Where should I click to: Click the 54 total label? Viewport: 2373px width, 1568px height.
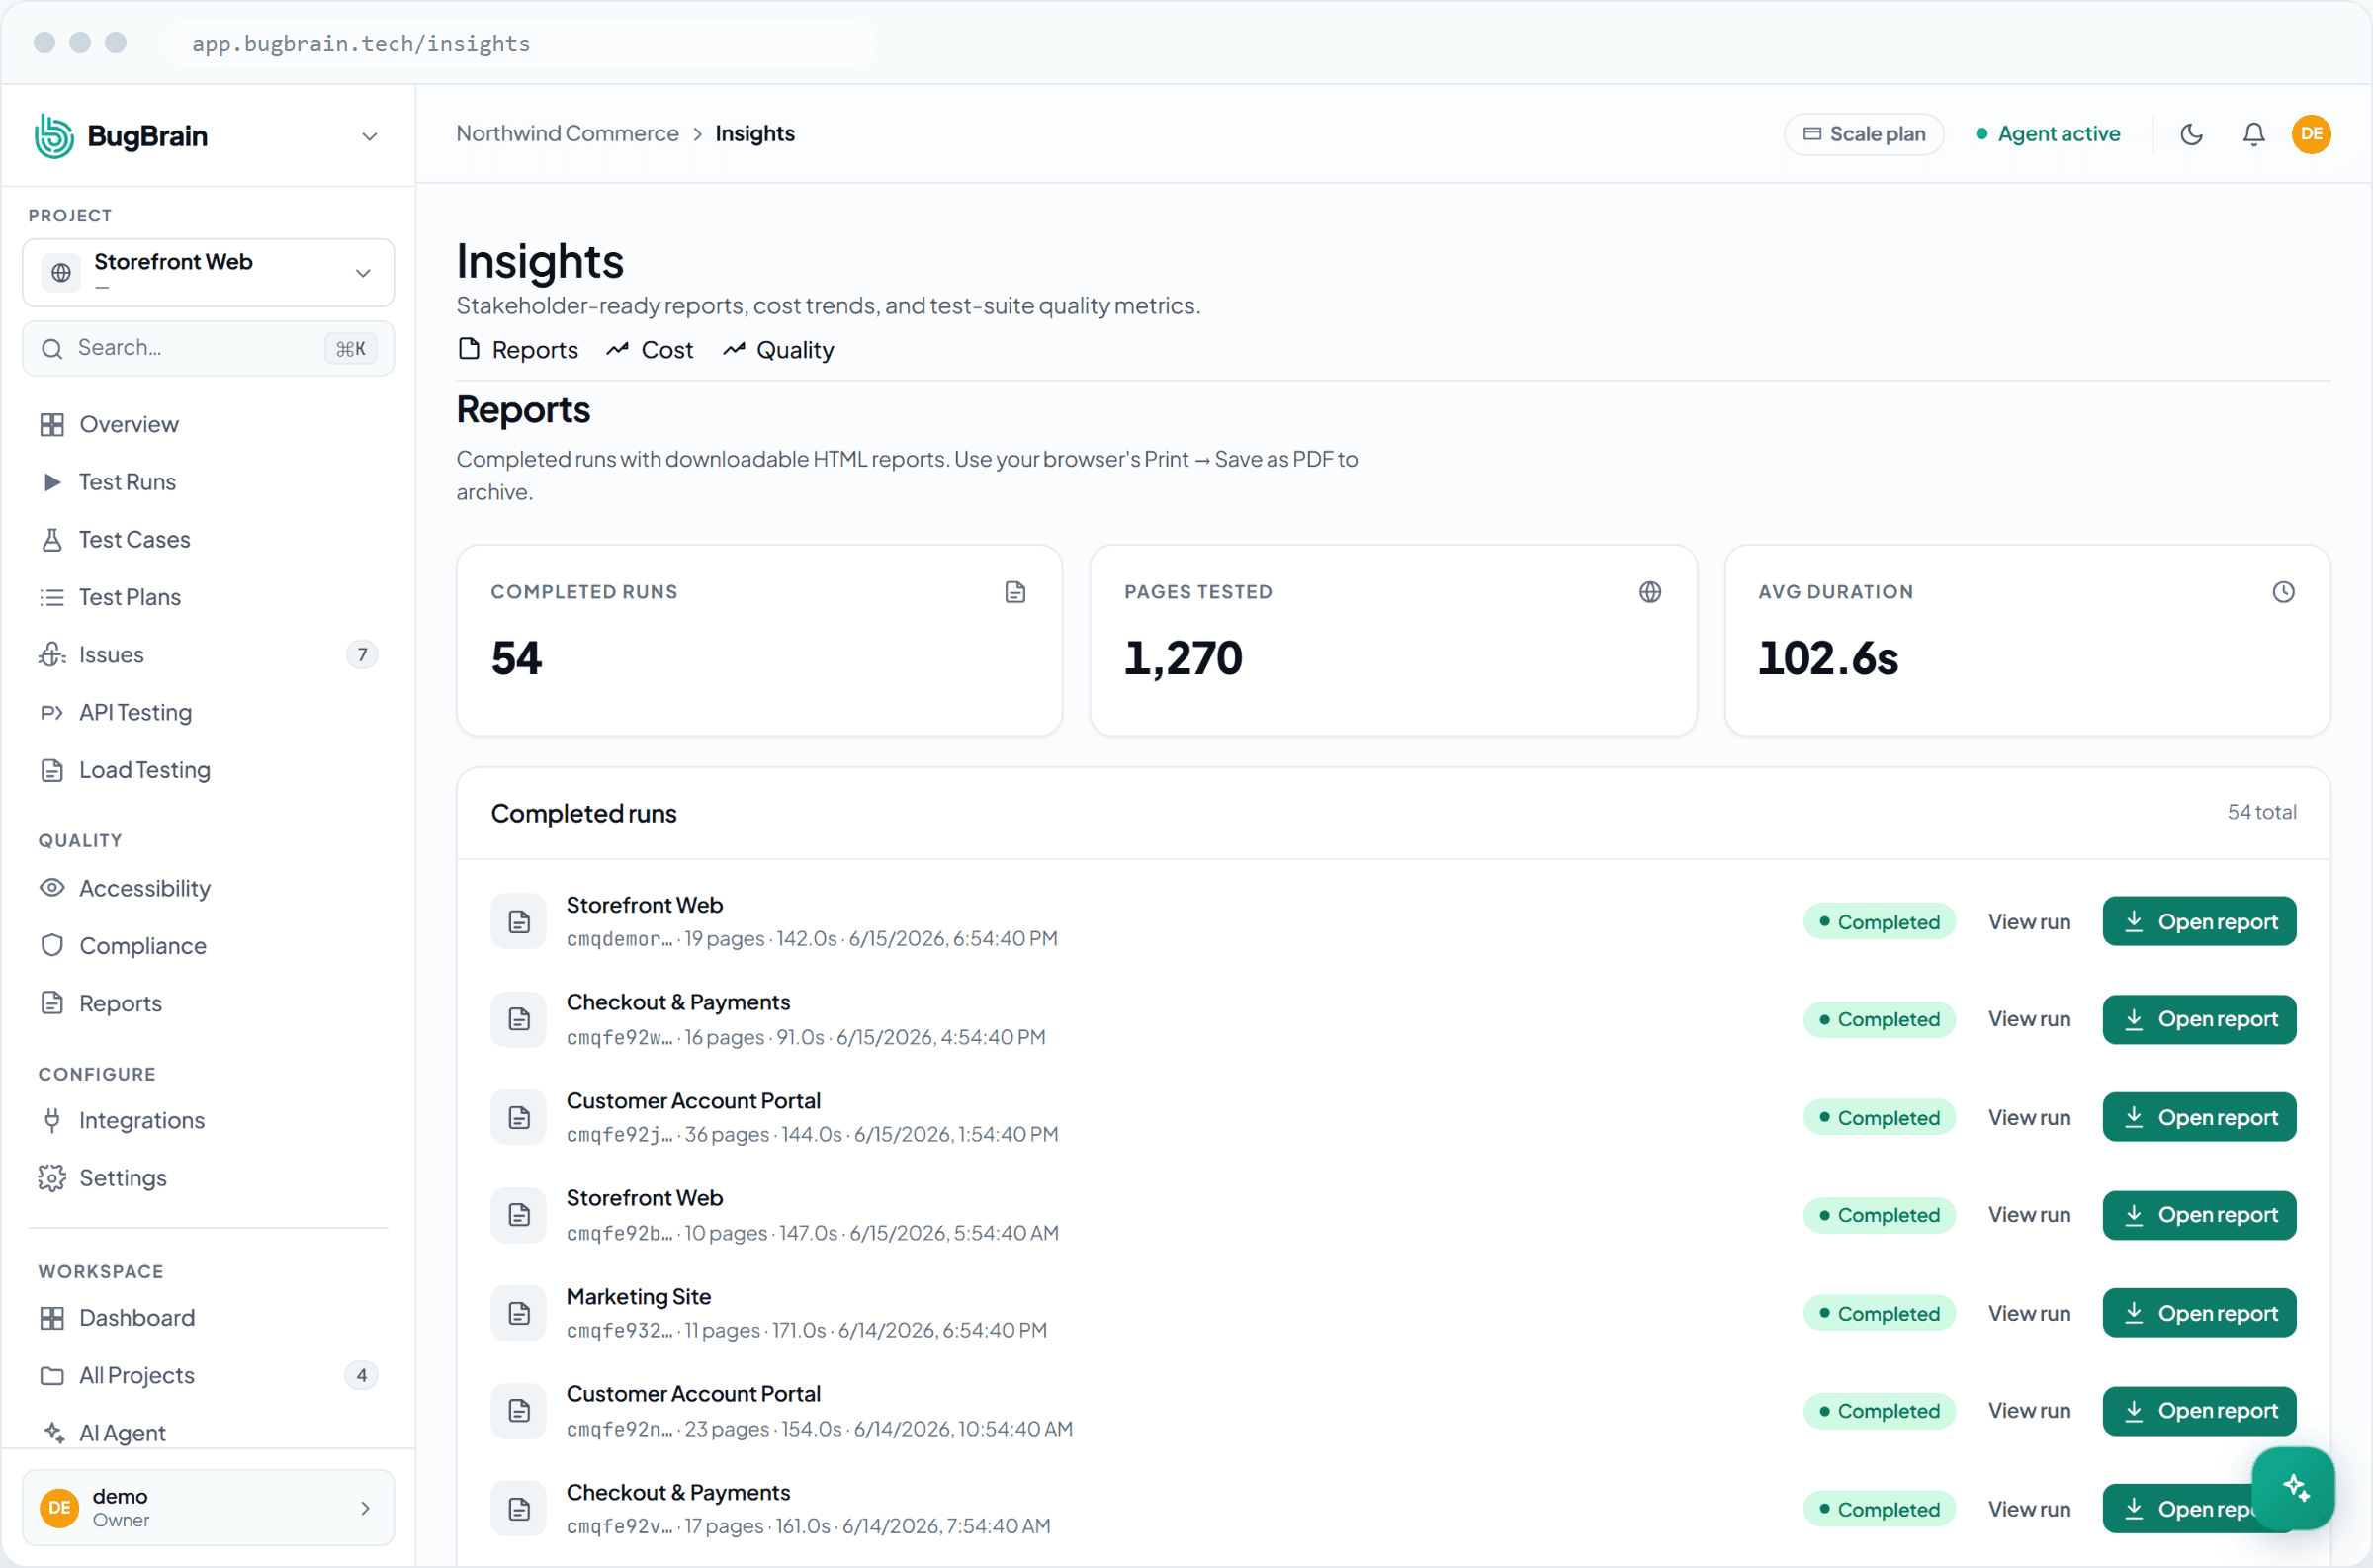2261,812
